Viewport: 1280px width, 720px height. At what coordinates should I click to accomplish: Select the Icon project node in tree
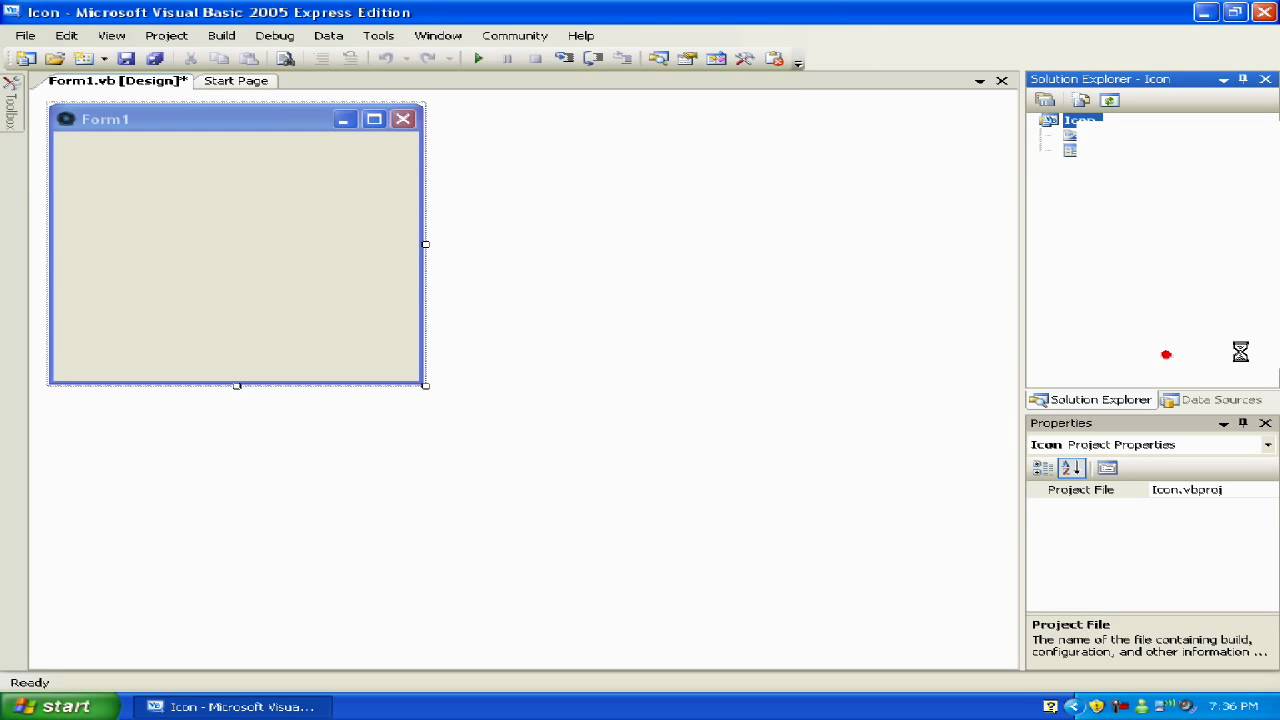click(1080, 120)
